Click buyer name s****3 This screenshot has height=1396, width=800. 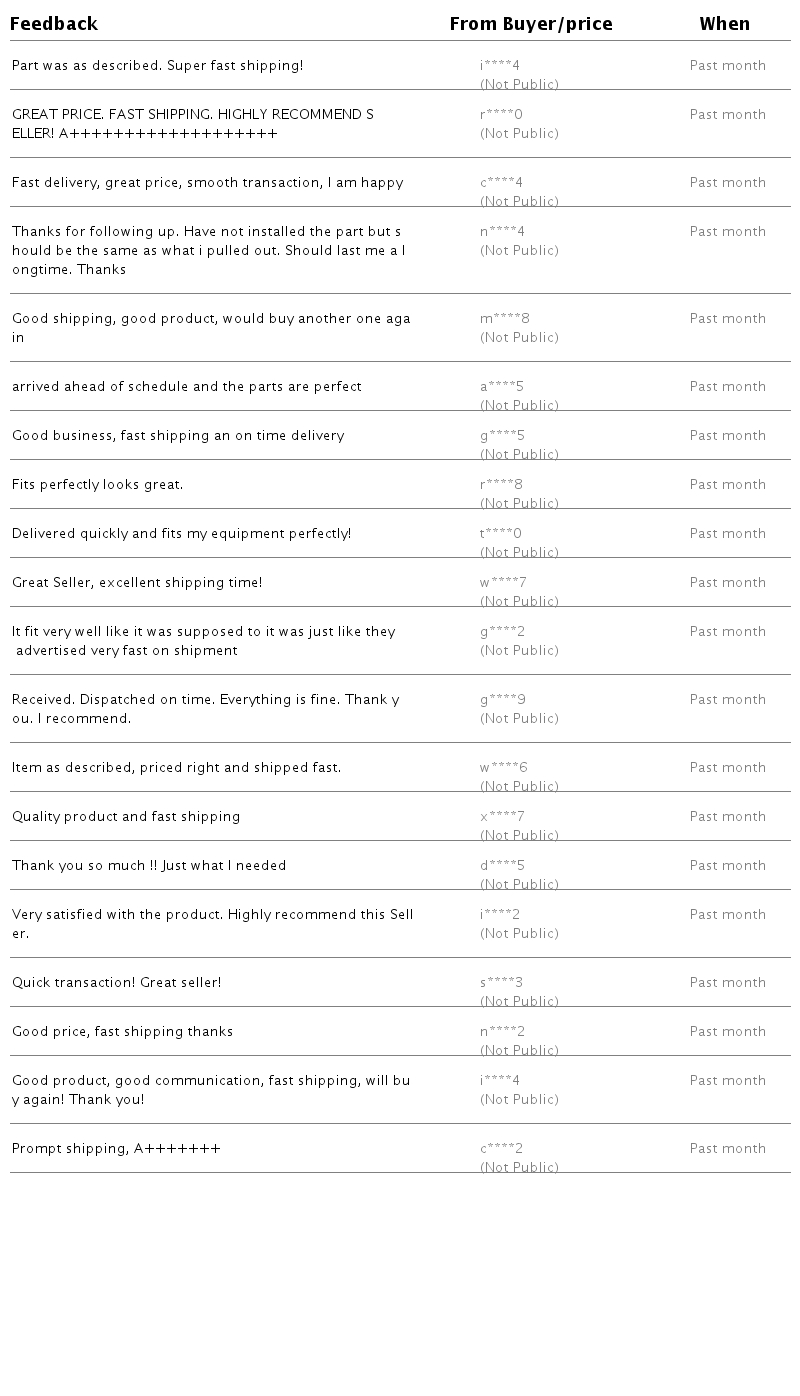pyautogui.click(x=501, y=983)
